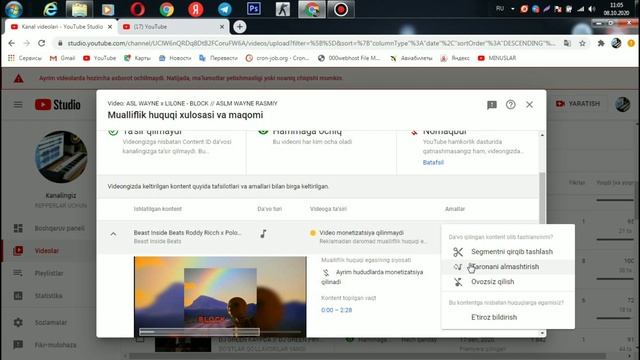Open the help question mark icon

point(510,105)
